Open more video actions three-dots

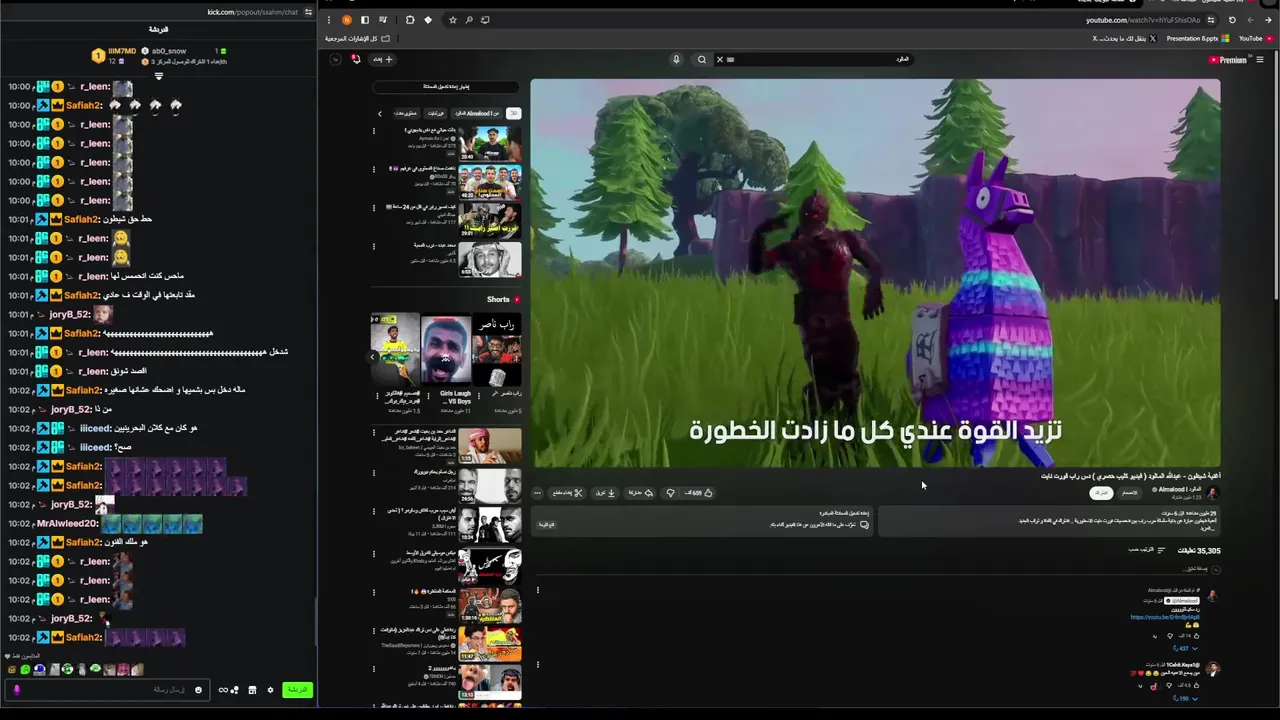point(537,493)
